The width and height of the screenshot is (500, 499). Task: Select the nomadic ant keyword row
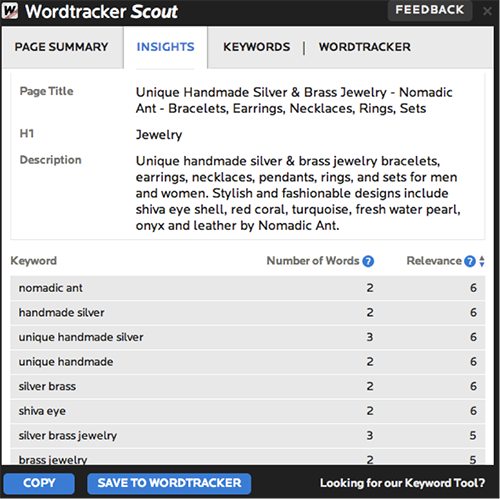click(248, 288)
